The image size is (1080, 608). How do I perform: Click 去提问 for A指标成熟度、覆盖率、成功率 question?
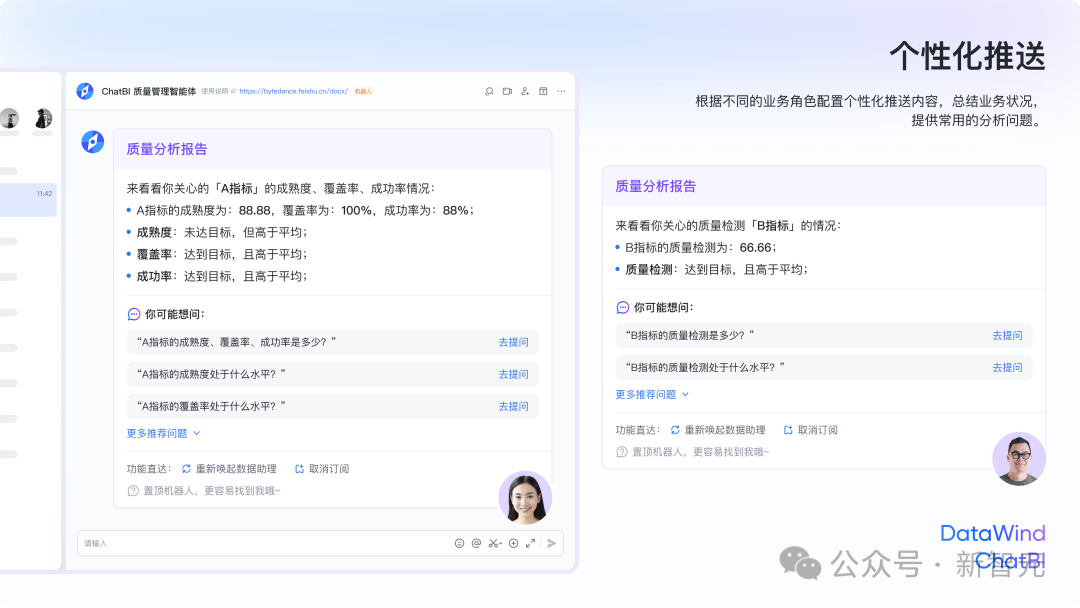513,342
